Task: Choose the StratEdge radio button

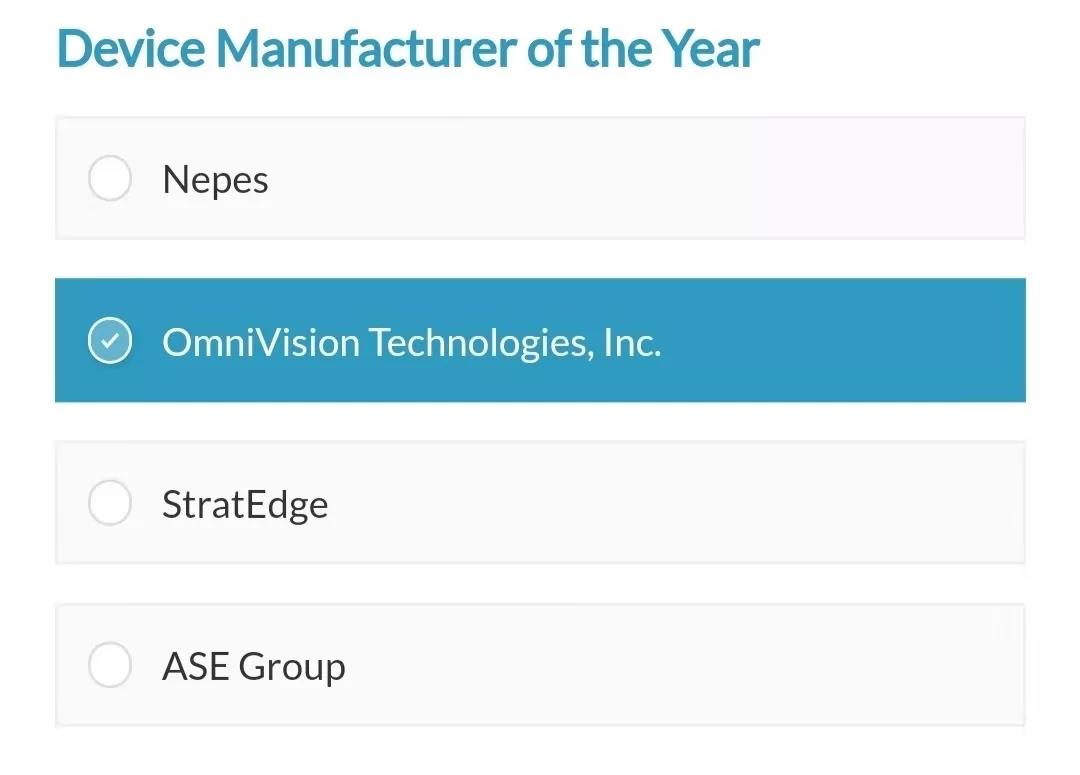Action: coord(110,503)
